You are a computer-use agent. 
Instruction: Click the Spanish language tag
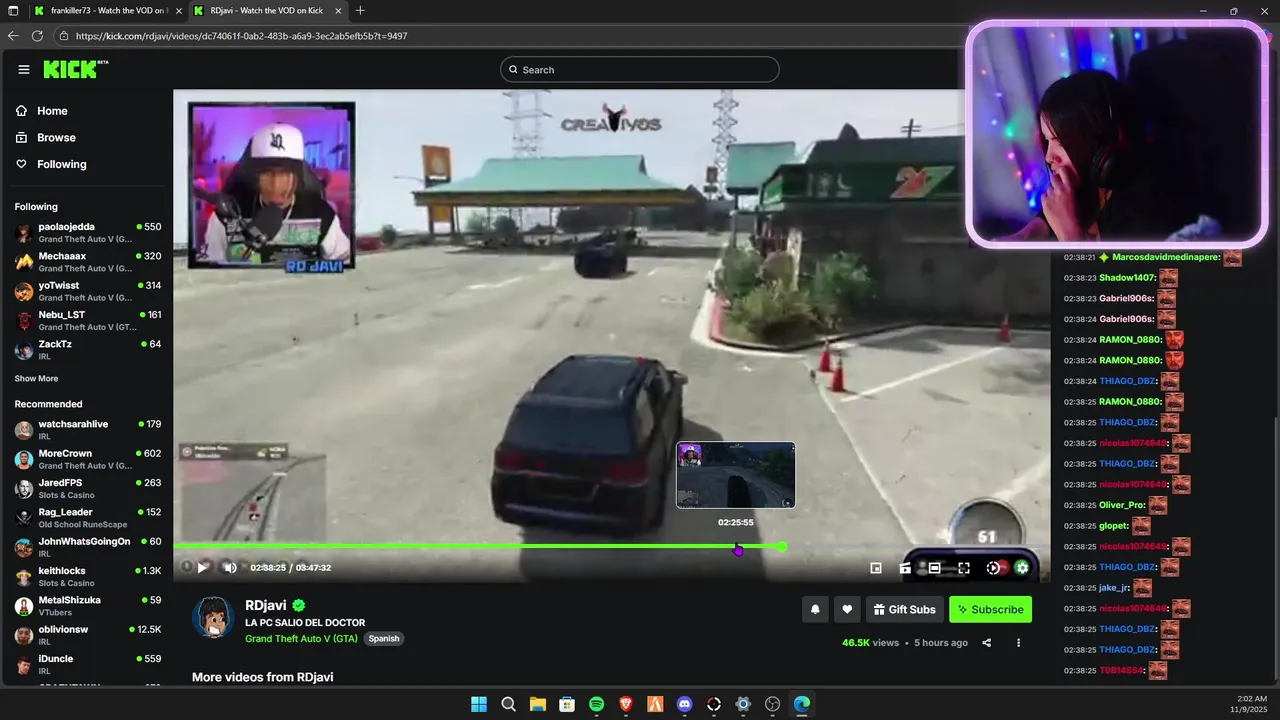click(x=384, y=638)
